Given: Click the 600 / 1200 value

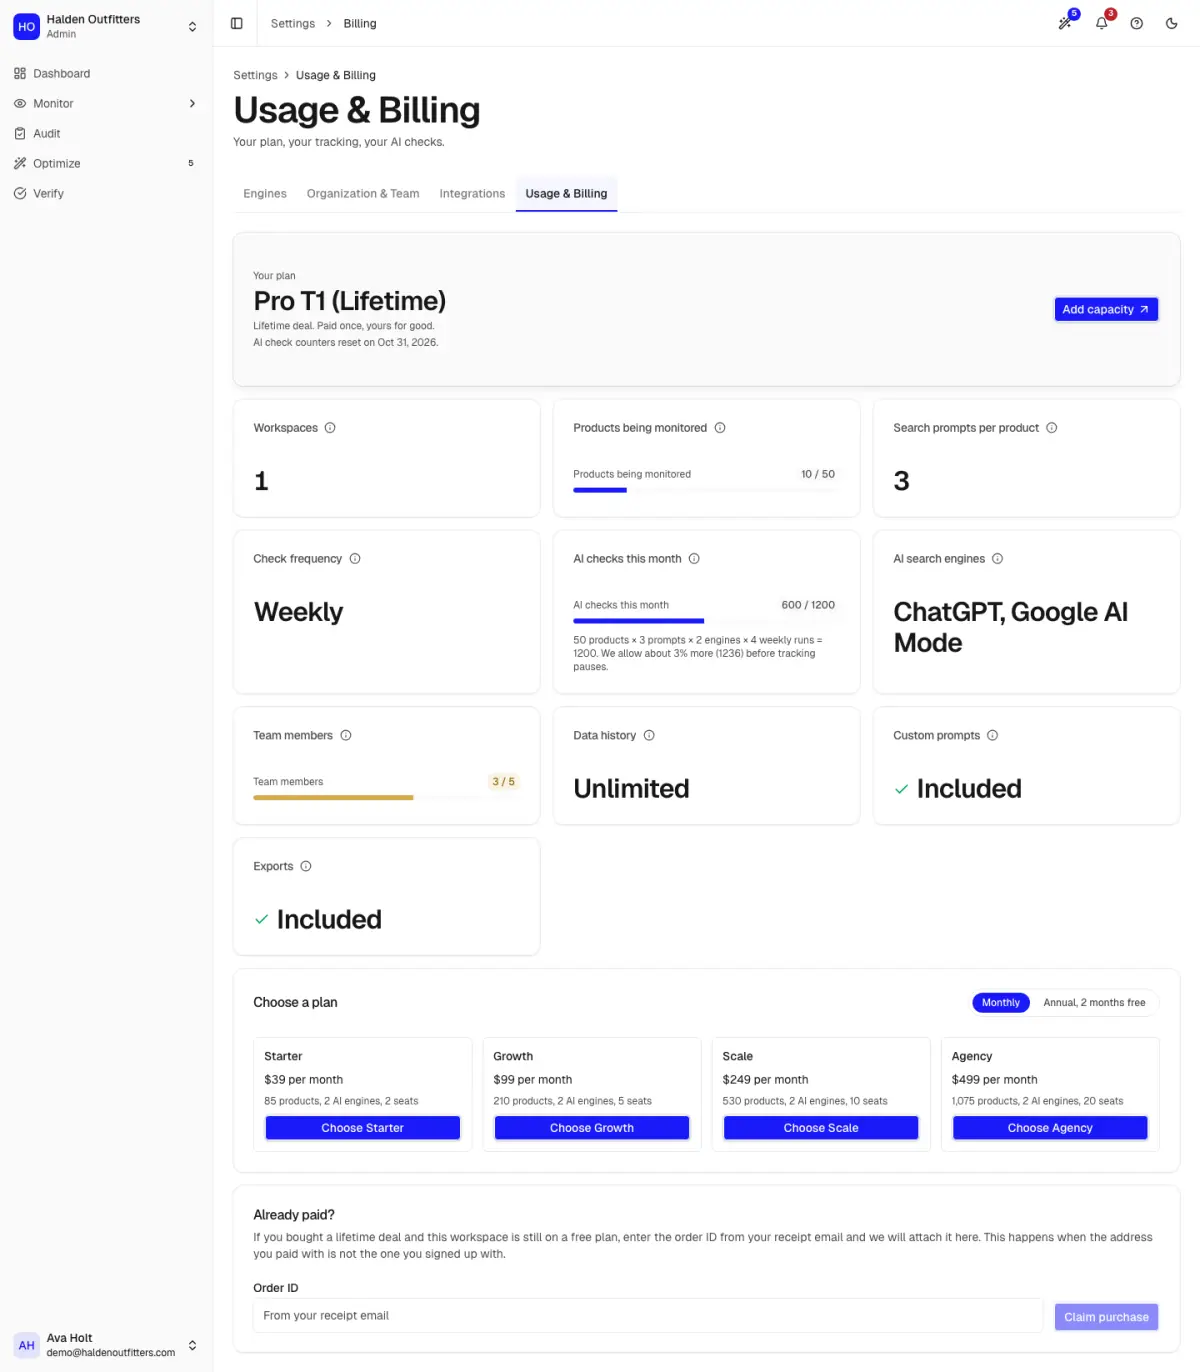Looking at the screenshot, I should [808, 605].
